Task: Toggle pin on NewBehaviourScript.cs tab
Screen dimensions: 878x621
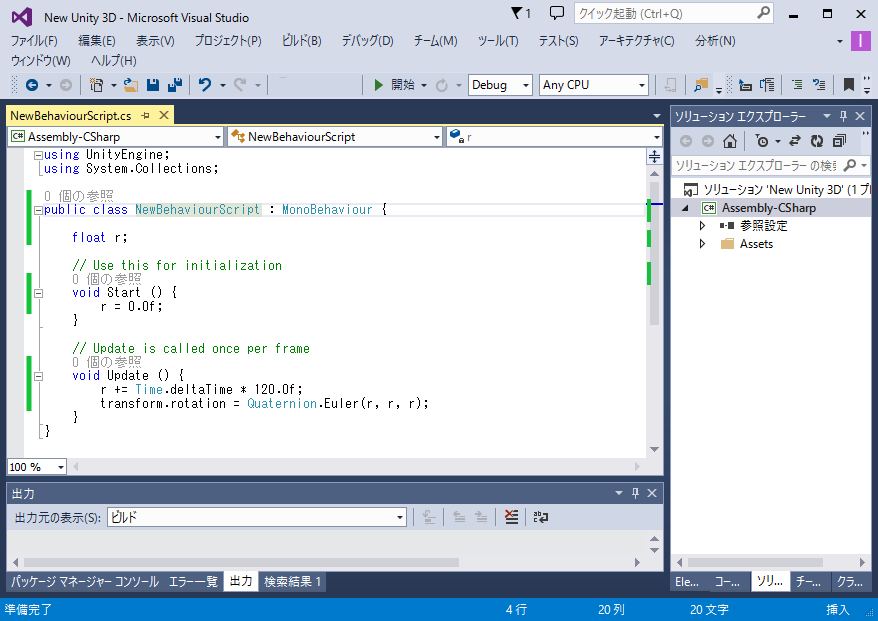Action: tap(146, 116)
